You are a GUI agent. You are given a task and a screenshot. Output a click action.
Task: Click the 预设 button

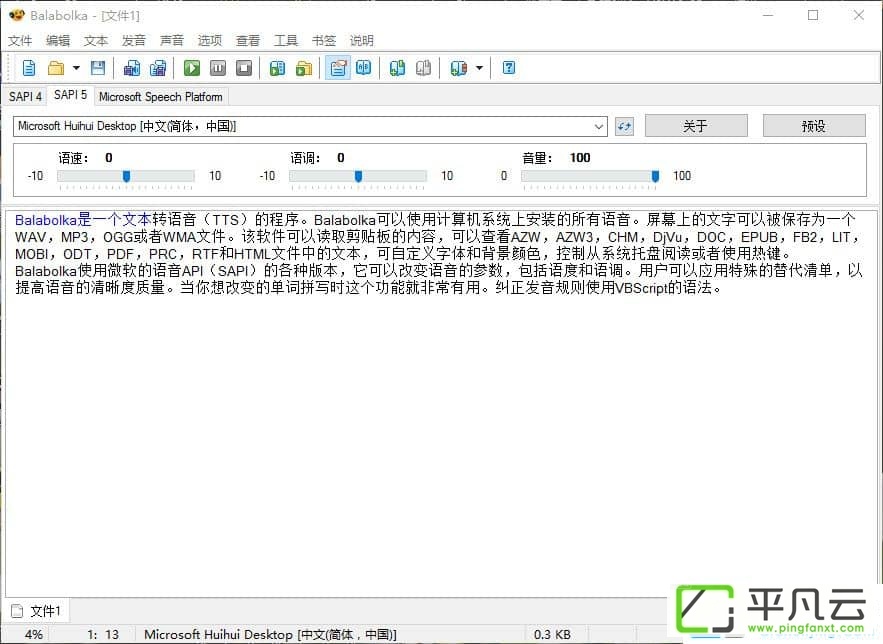pyautogui.click(x=814, y=126)
